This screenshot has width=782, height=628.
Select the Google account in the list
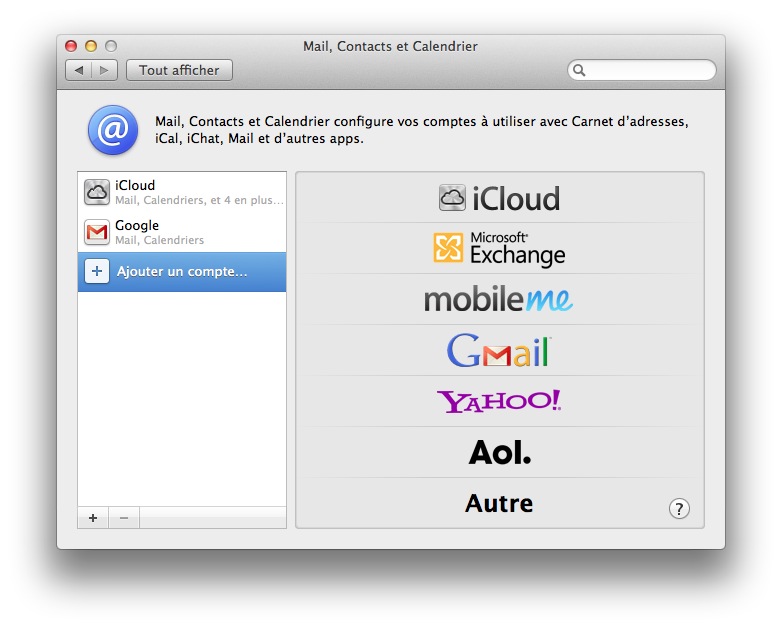point(182,232)
